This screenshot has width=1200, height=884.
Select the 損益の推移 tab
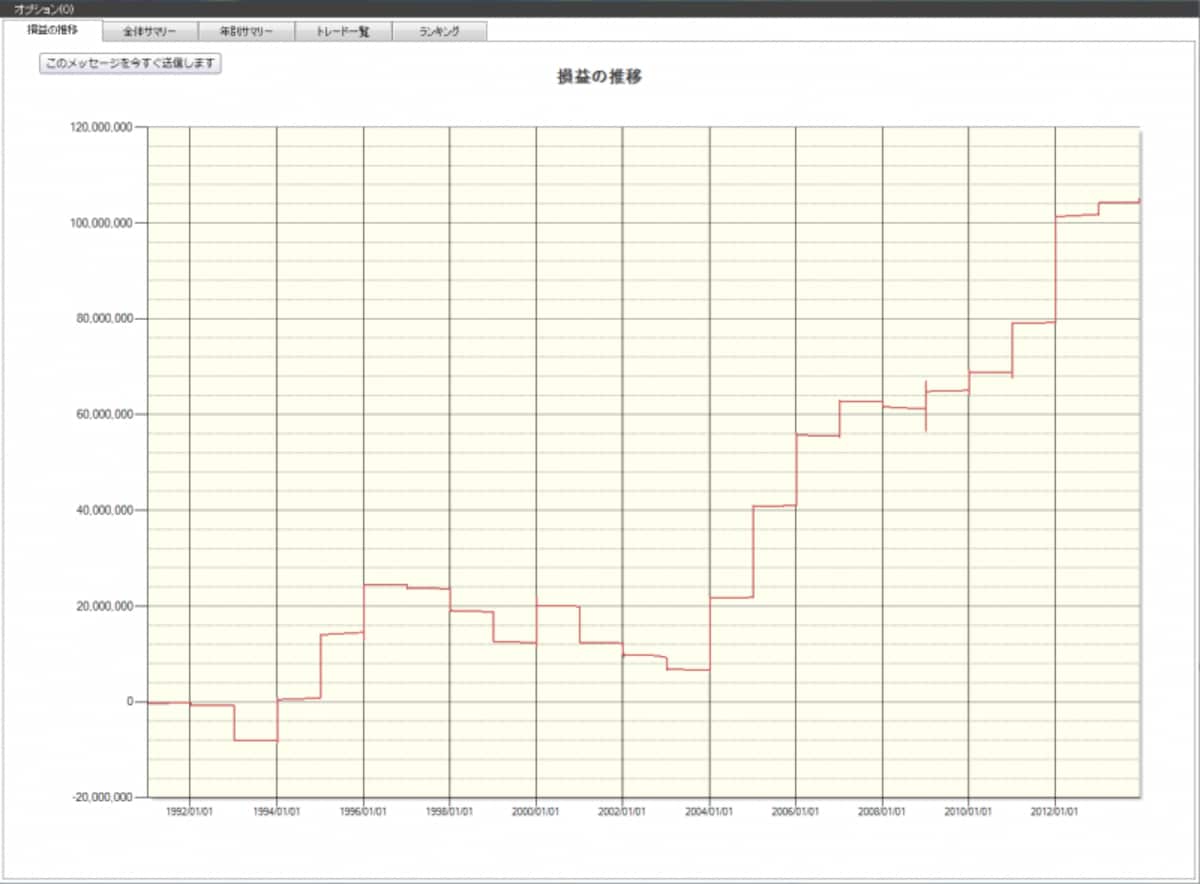52,30
